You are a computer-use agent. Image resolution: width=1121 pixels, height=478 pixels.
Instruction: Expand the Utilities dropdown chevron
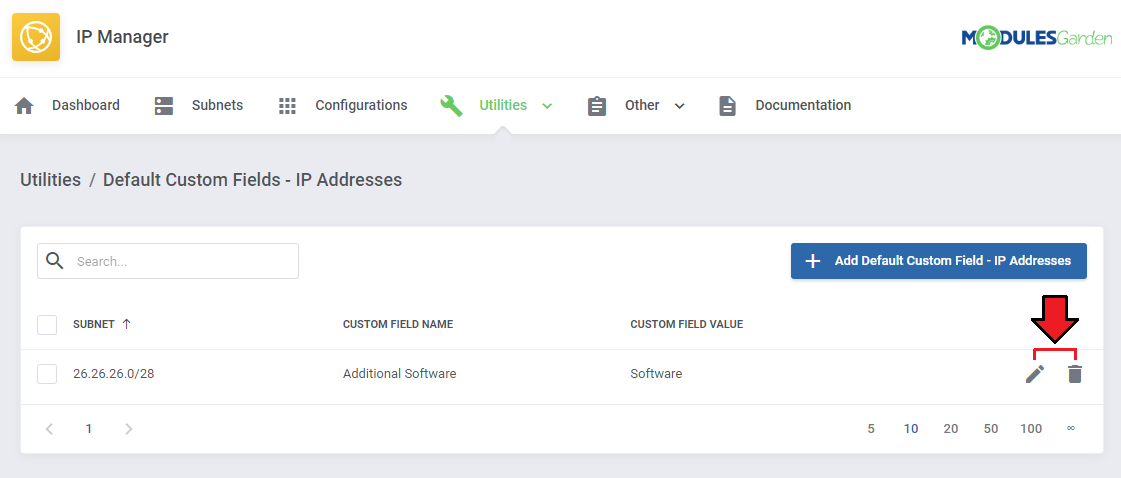click(x=547, y=106)
